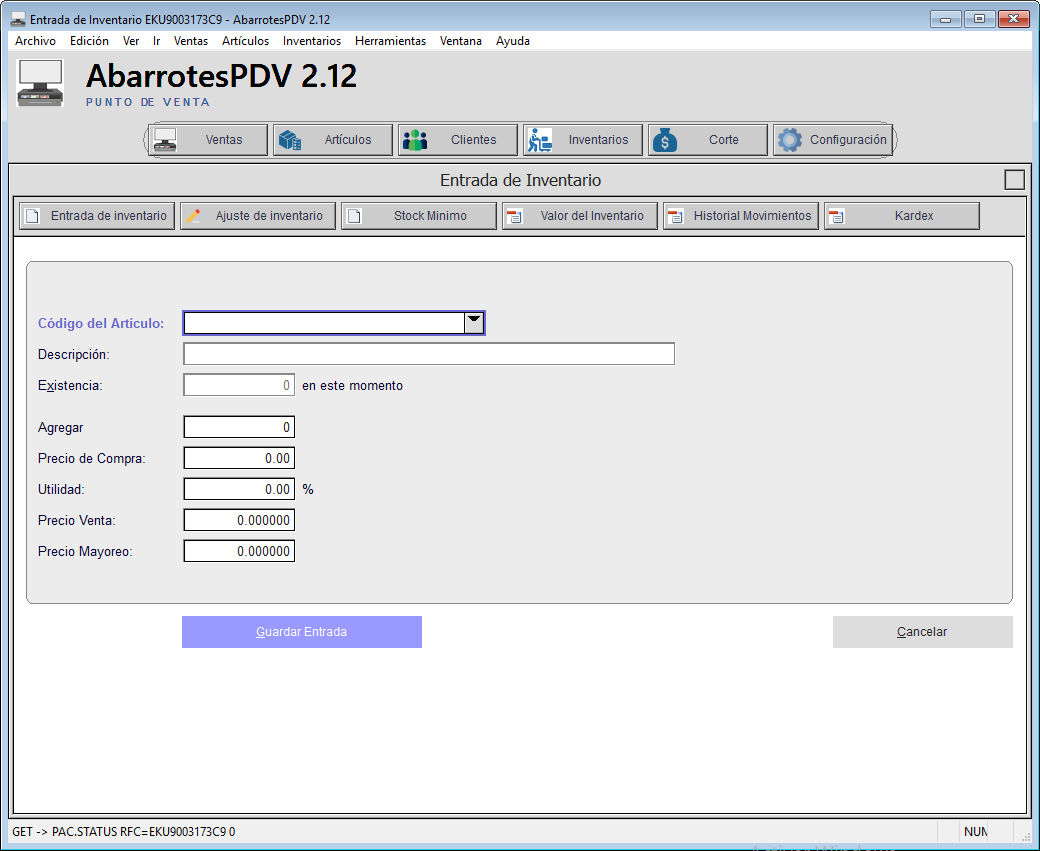Open the Ayuda menu
The width and height of the screenshot is (1040, 851).
point(513,41)
